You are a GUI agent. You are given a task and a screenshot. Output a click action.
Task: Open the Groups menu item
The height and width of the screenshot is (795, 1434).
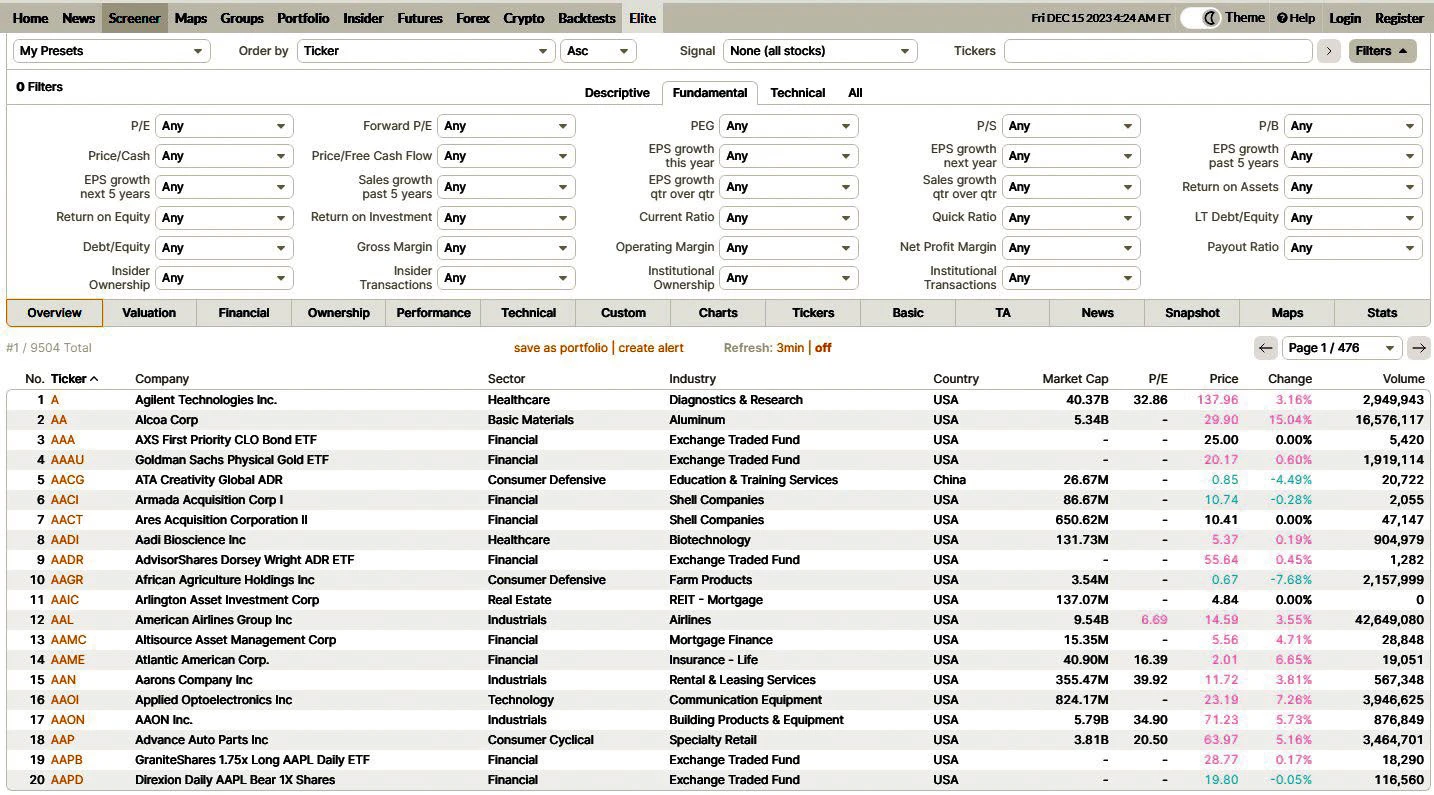point(242,18)
